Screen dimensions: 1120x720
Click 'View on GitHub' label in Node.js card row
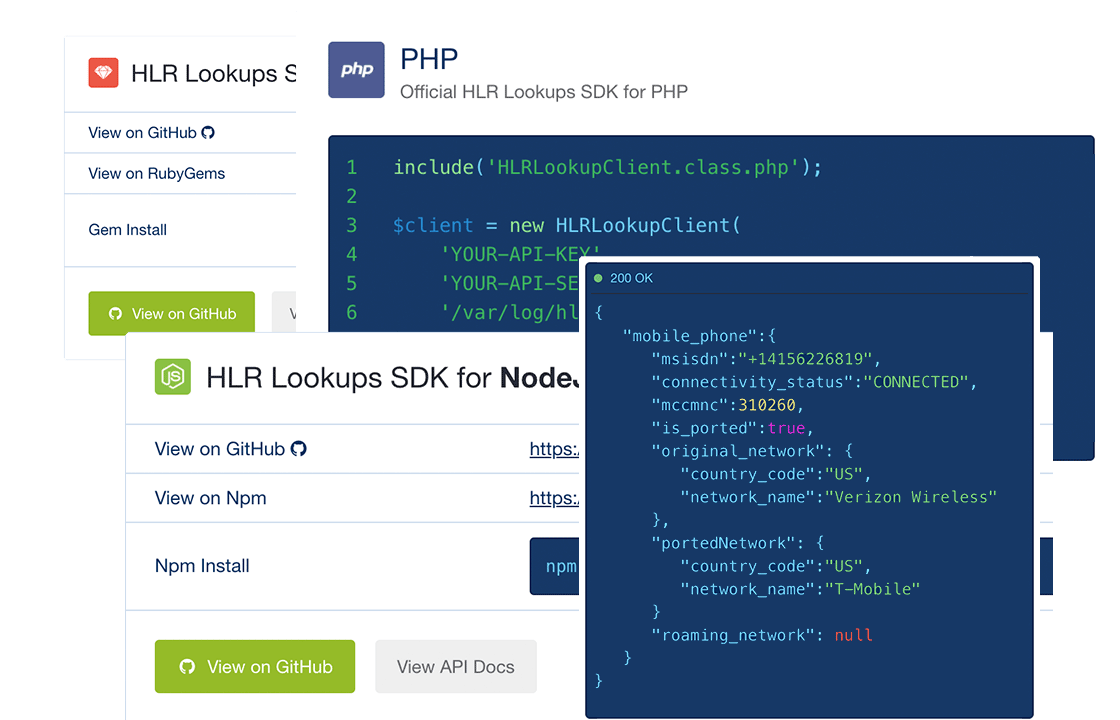[220, 449]
